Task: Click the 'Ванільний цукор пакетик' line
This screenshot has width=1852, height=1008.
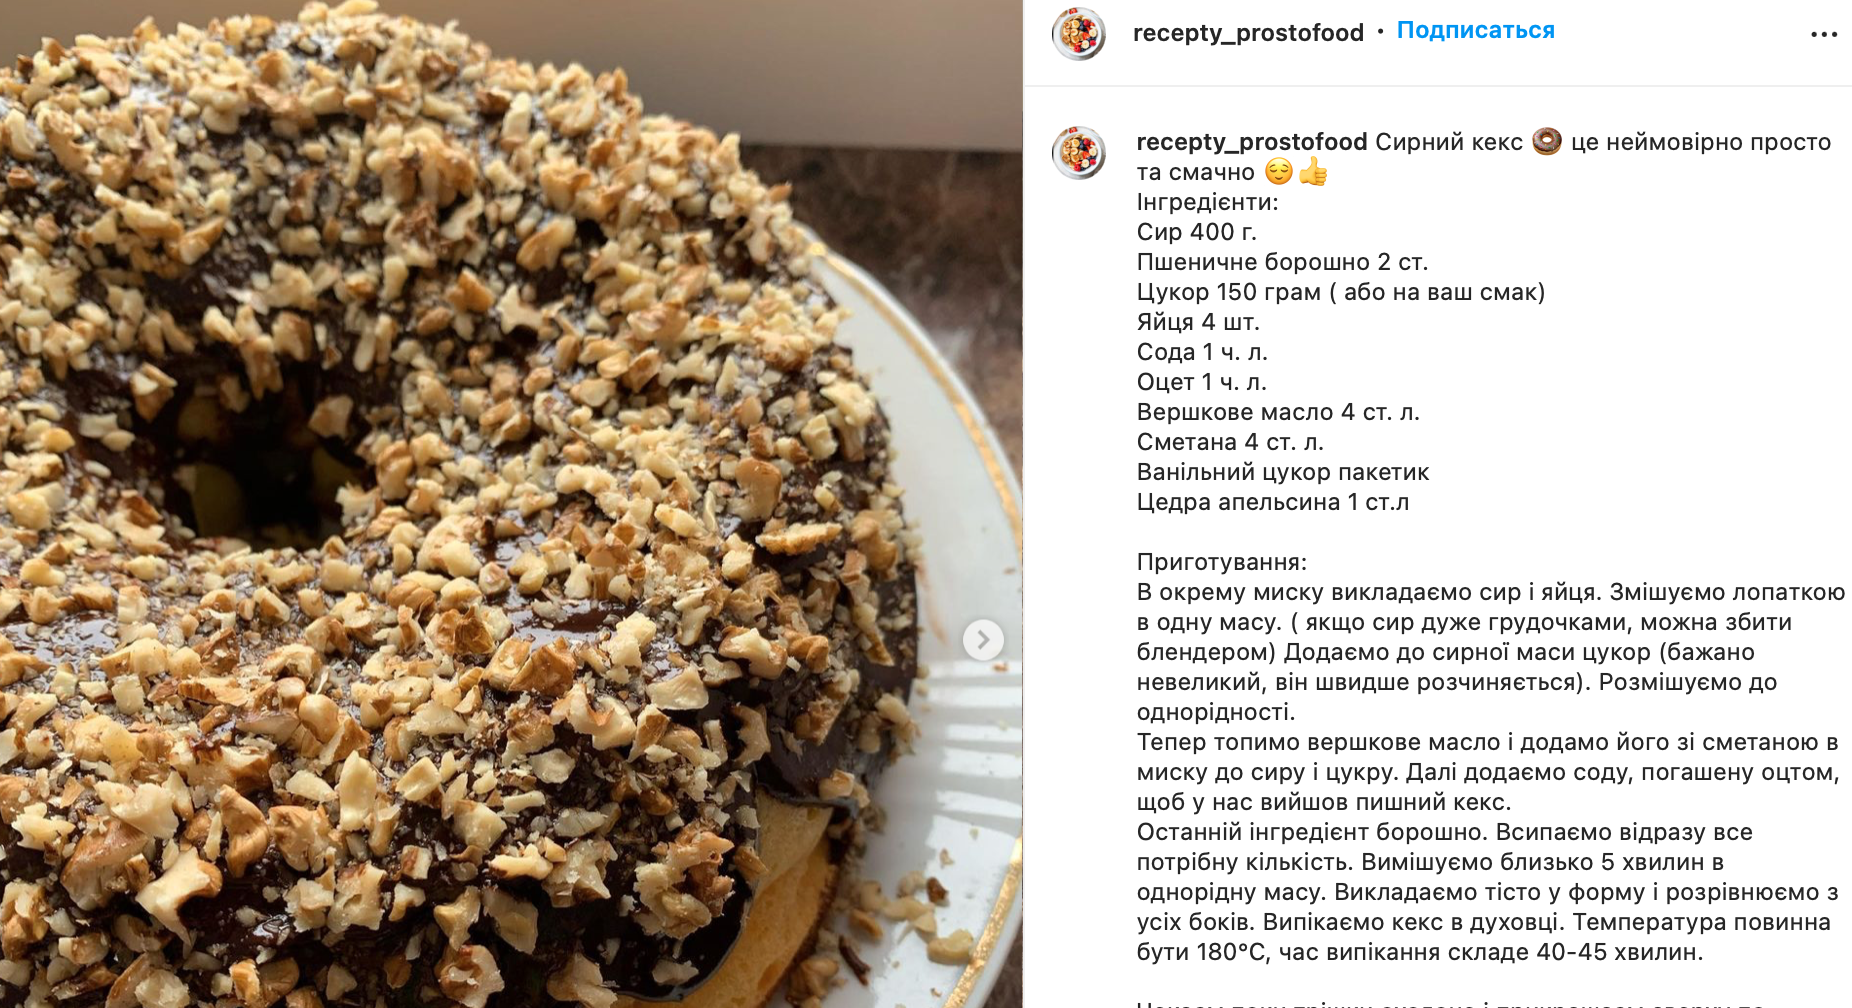Action: point(1283,472)
